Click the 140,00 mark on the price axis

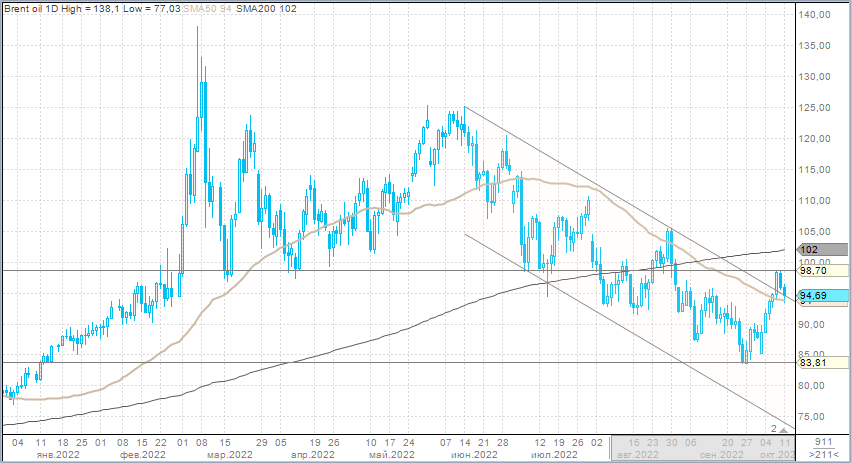(817, 15)
